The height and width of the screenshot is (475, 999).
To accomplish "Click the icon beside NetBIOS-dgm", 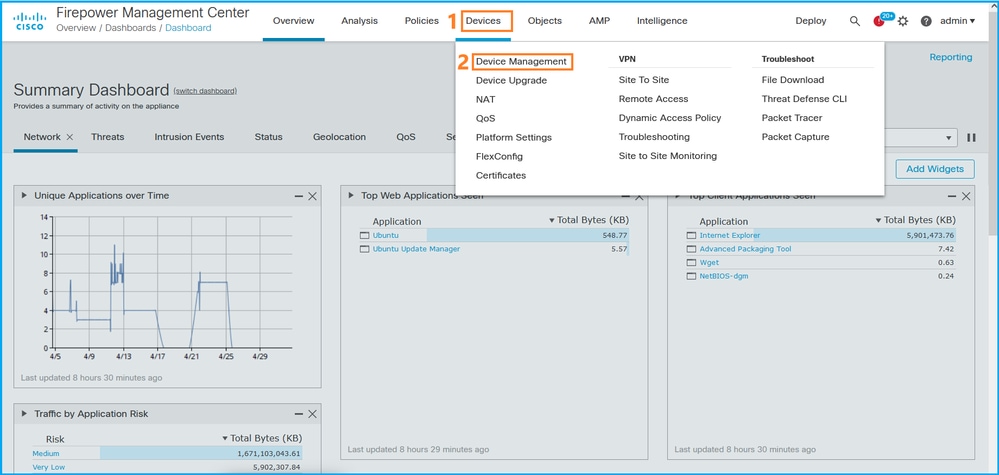I will pos(691,276).
